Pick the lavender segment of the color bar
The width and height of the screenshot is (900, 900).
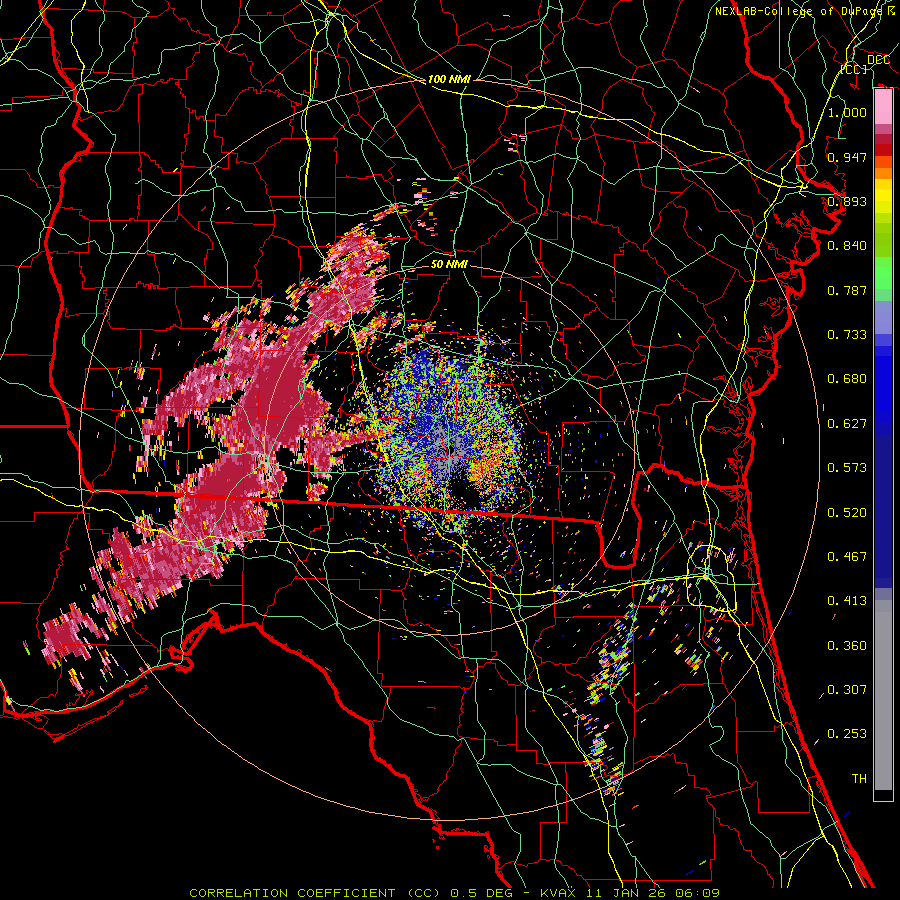click(x=883, y=317)
